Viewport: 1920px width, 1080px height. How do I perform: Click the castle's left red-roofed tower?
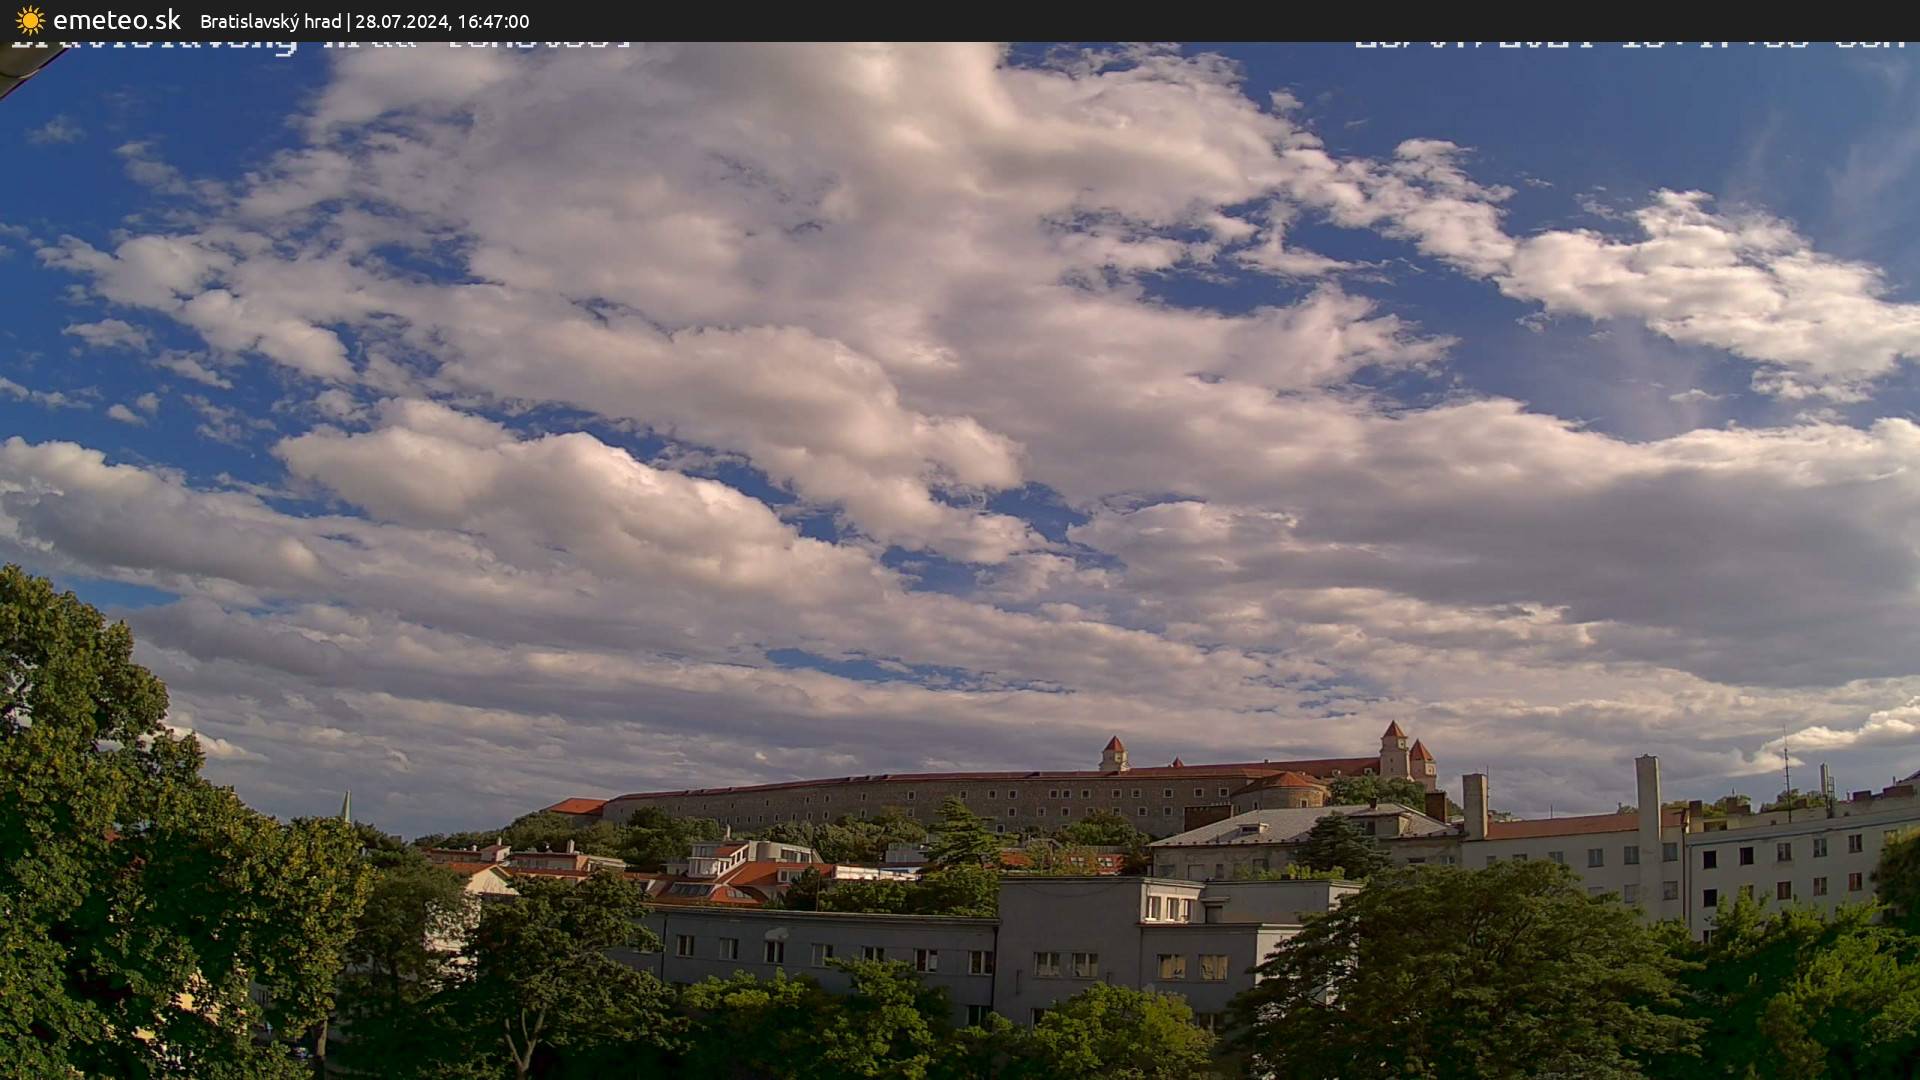pyautogui.click(x=1113, y=753)
